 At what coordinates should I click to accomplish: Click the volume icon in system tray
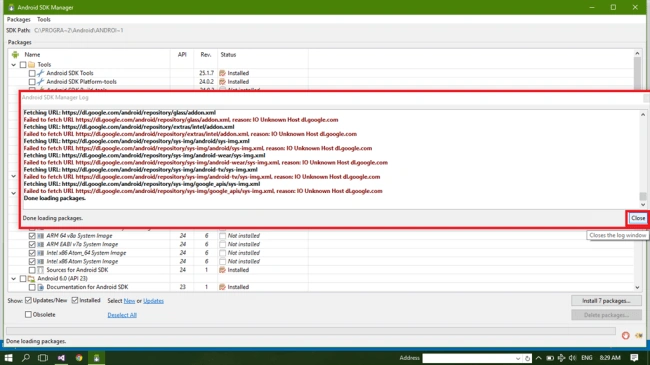coord(572,358)
